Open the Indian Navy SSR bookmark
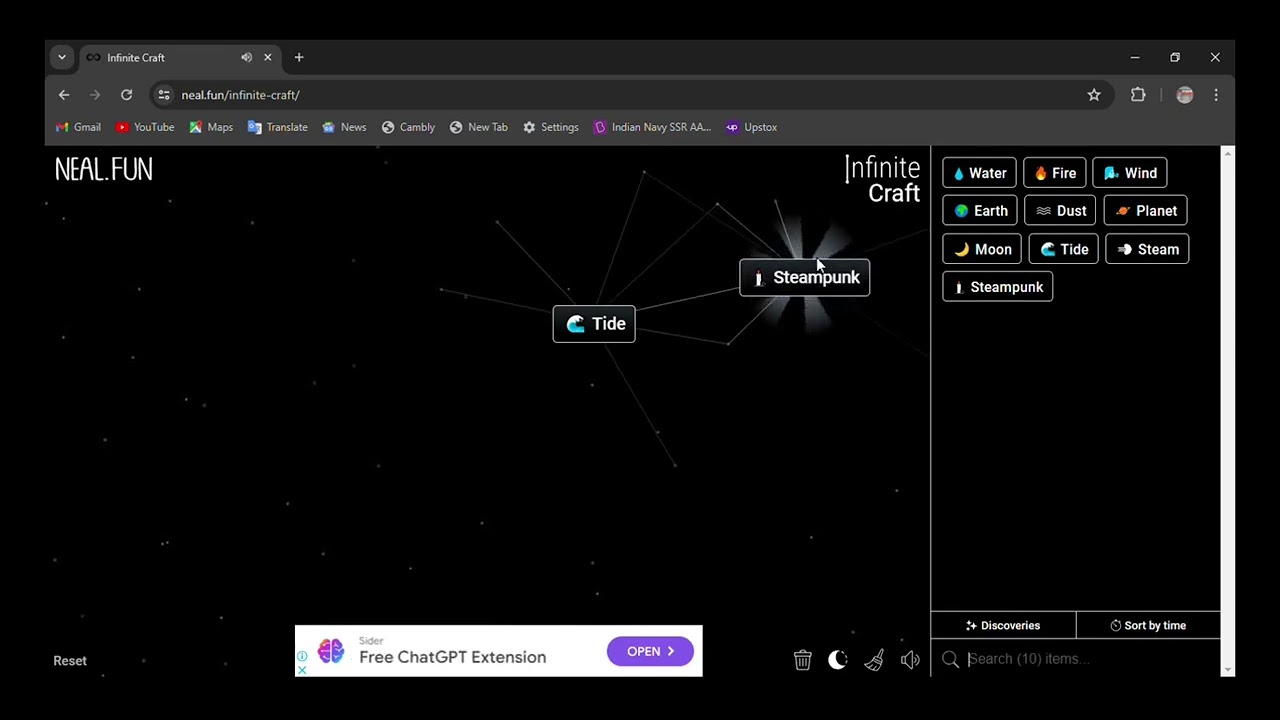This screenshot has height=720, width=1280. tap(652, 127)
